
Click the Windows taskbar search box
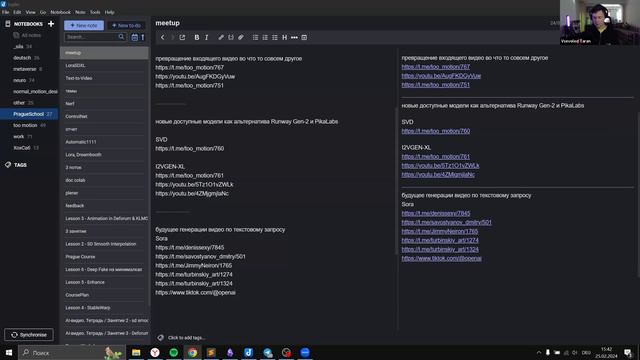coord(71,352)
